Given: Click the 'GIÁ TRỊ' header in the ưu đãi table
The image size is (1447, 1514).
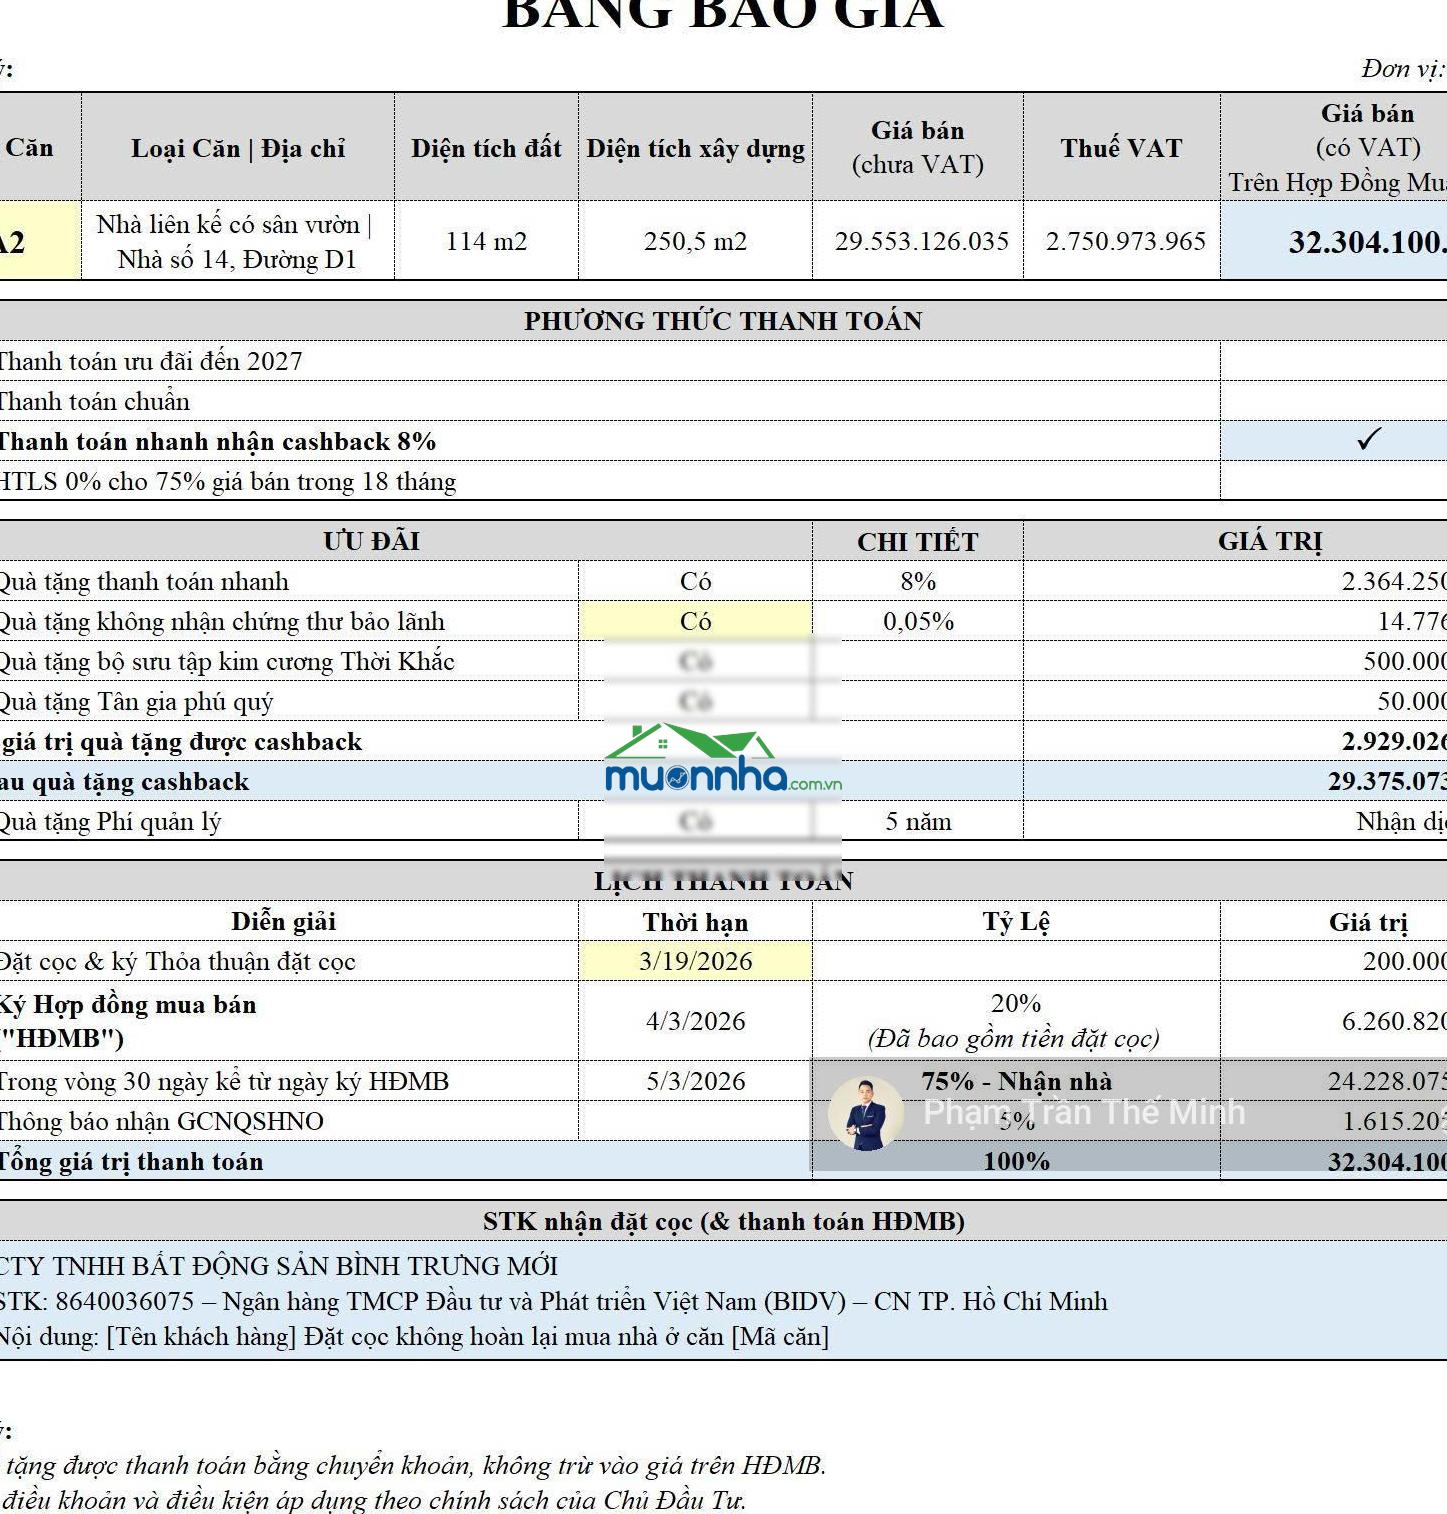Looking at the screenshot, I should coord(1269,541).
